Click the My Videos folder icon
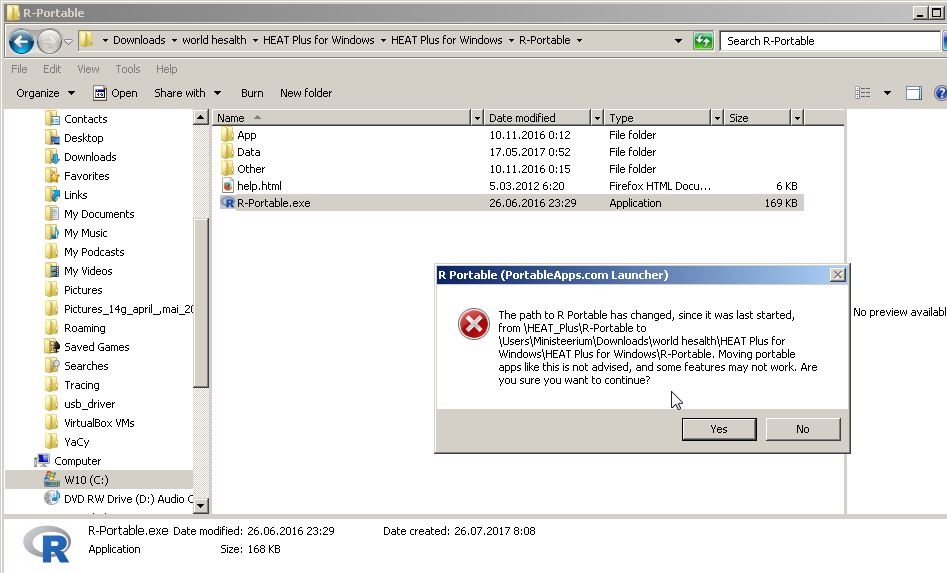This screenshot has height=573, width=947. [x=53, y=270]
